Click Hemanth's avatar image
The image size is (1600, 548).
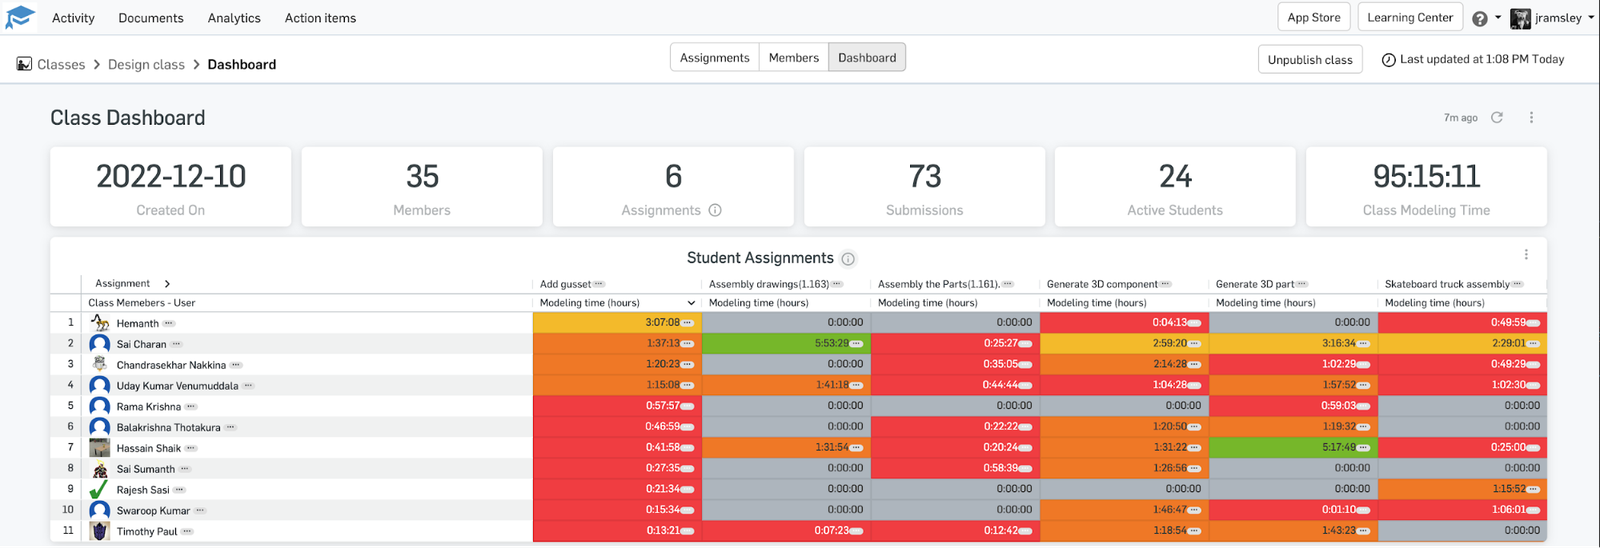99,323
